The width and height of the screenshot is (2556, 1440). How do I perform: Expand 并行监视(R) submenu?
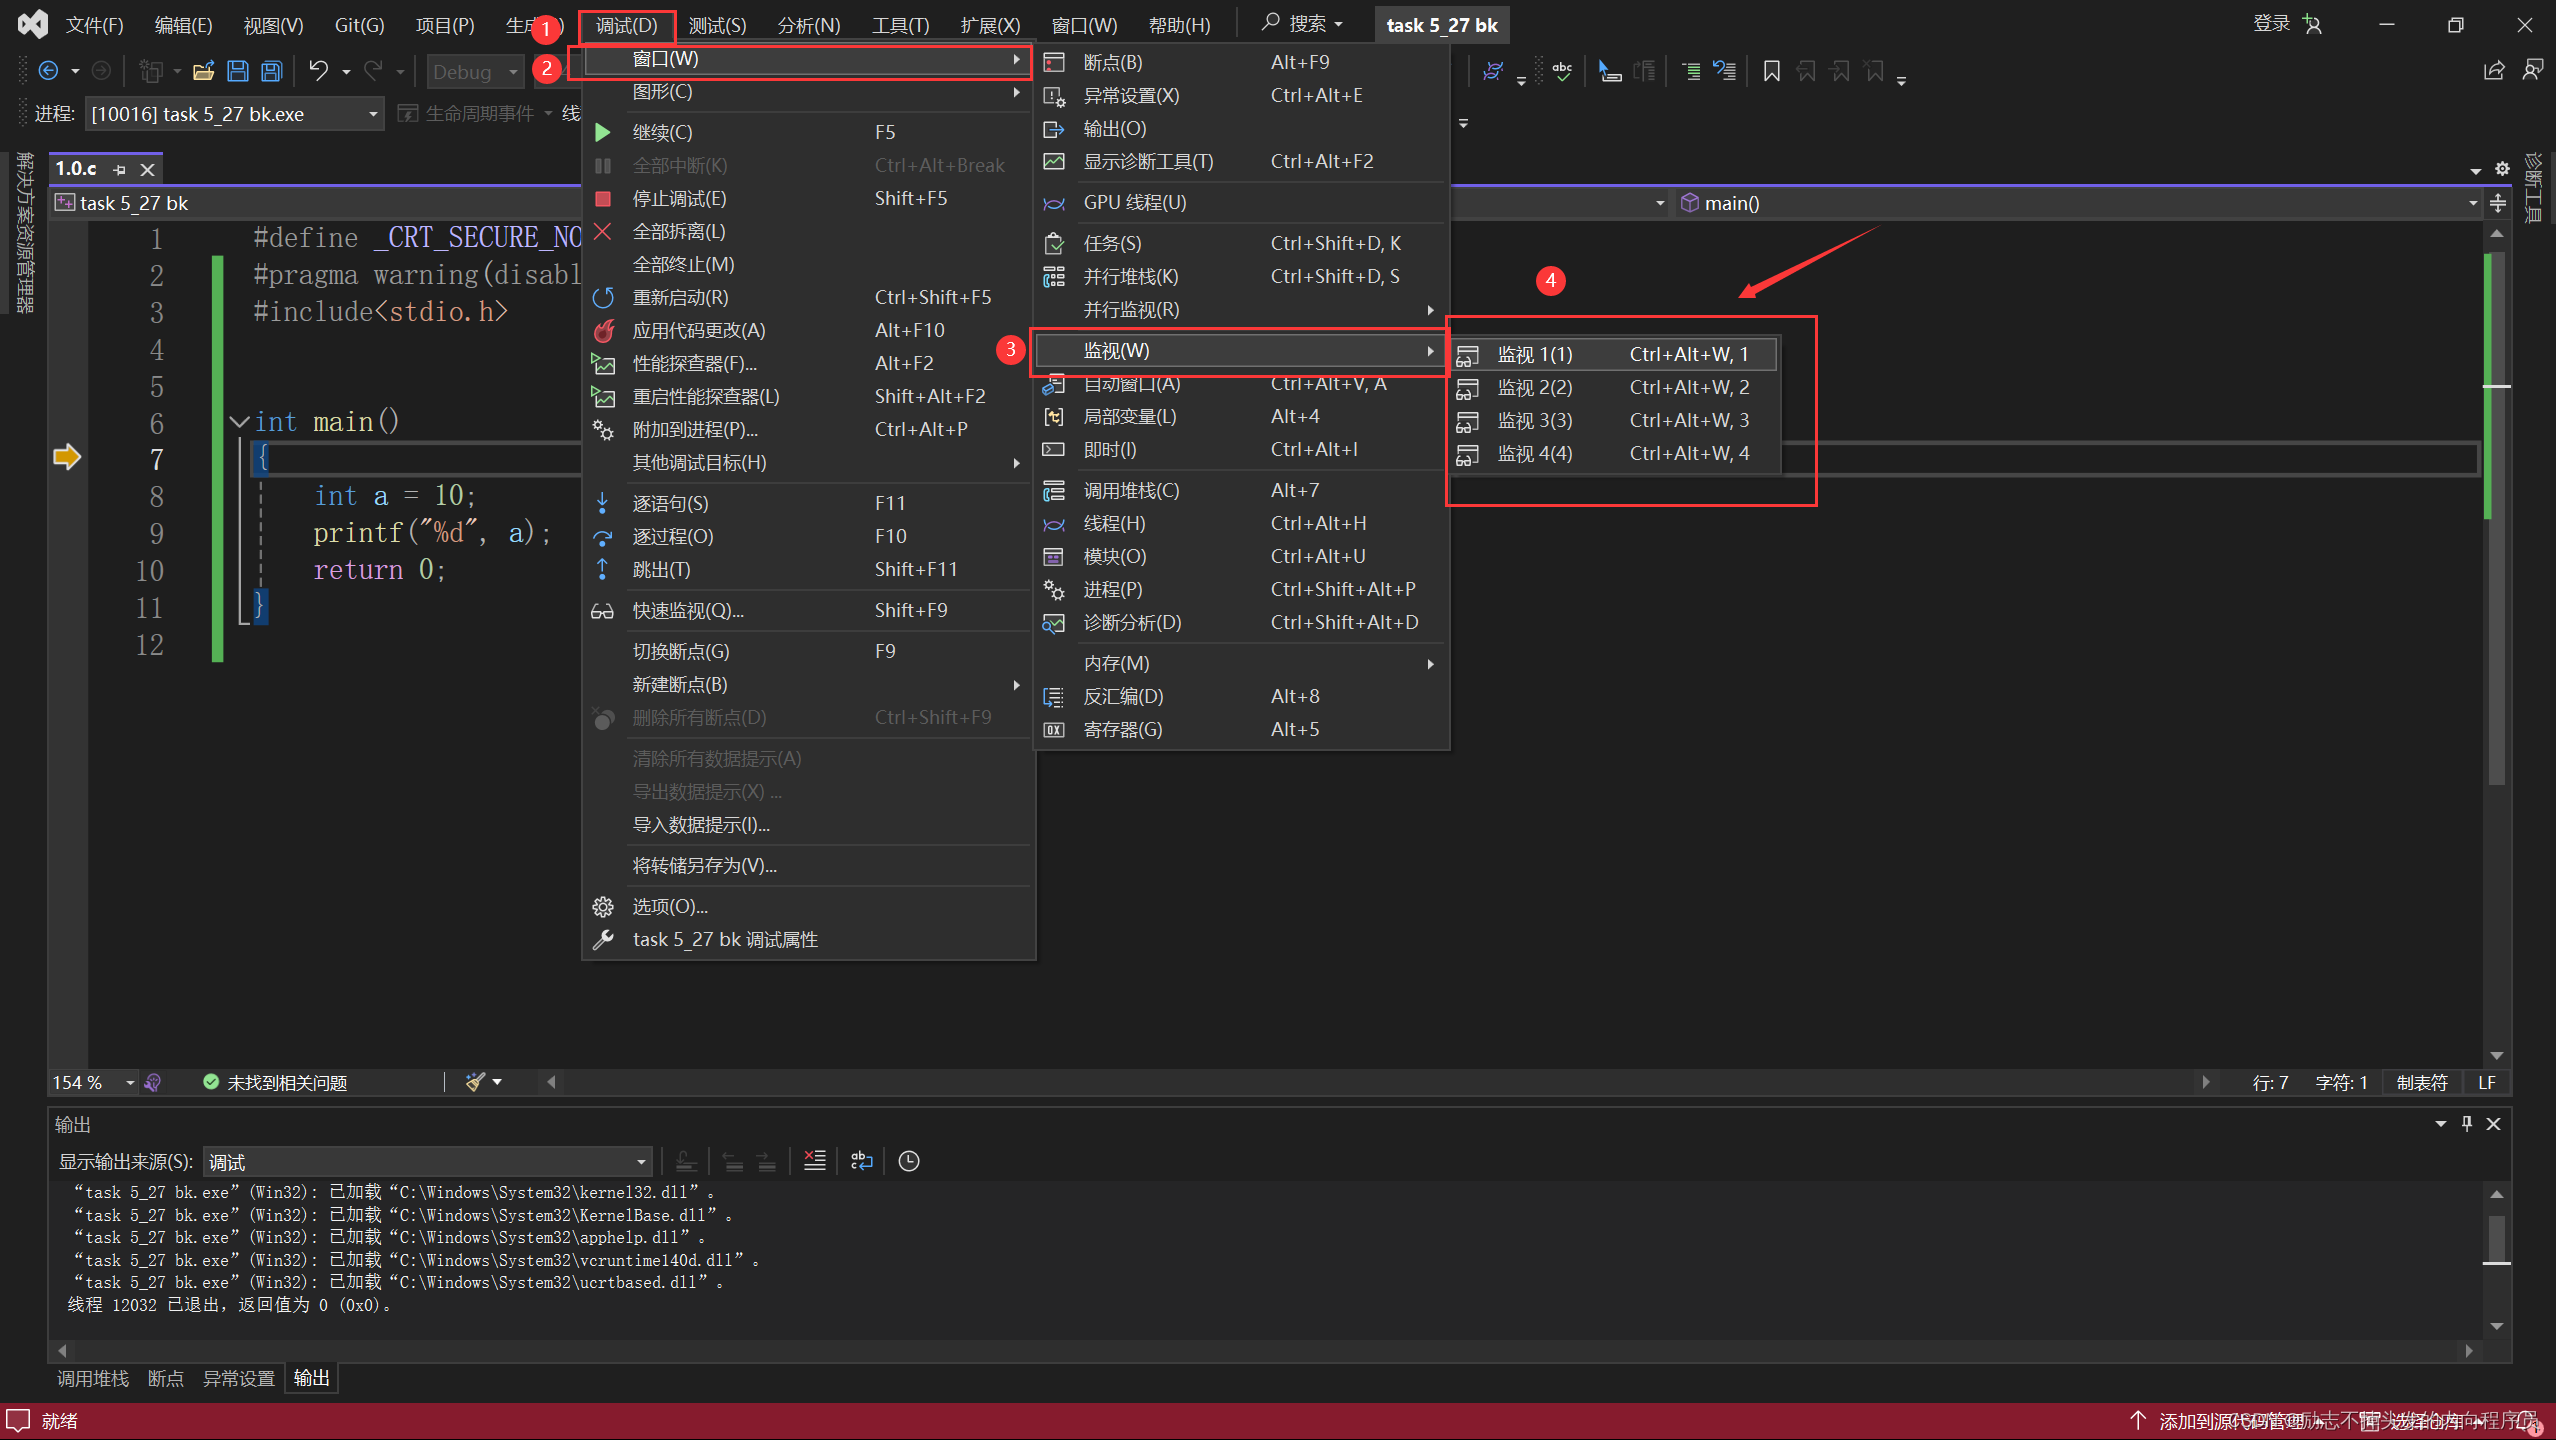(x=1240, y=309)
